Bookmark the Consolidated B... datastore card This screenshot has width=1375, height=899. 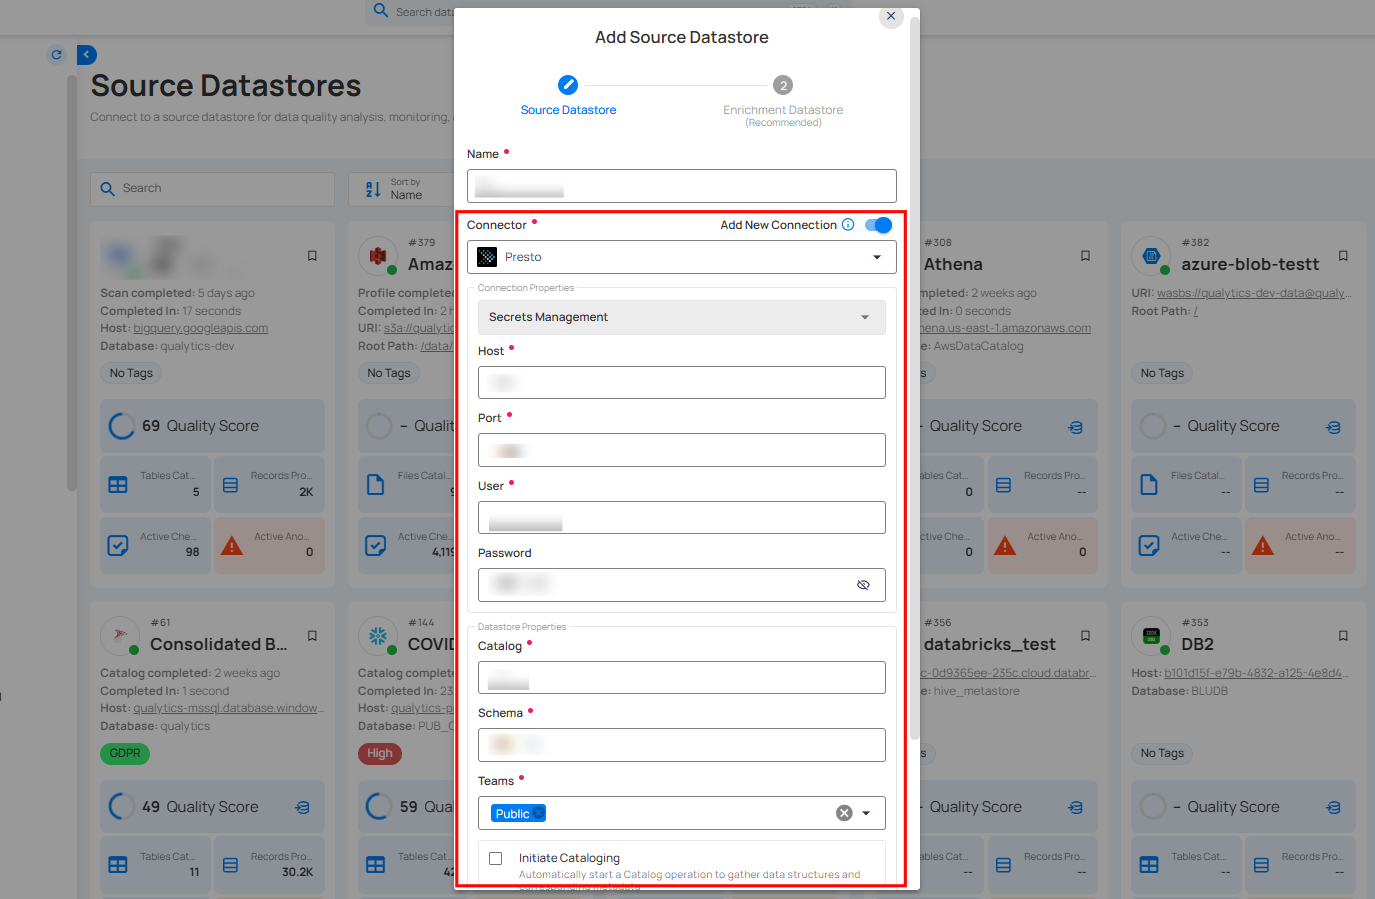[x=312, y=636]
